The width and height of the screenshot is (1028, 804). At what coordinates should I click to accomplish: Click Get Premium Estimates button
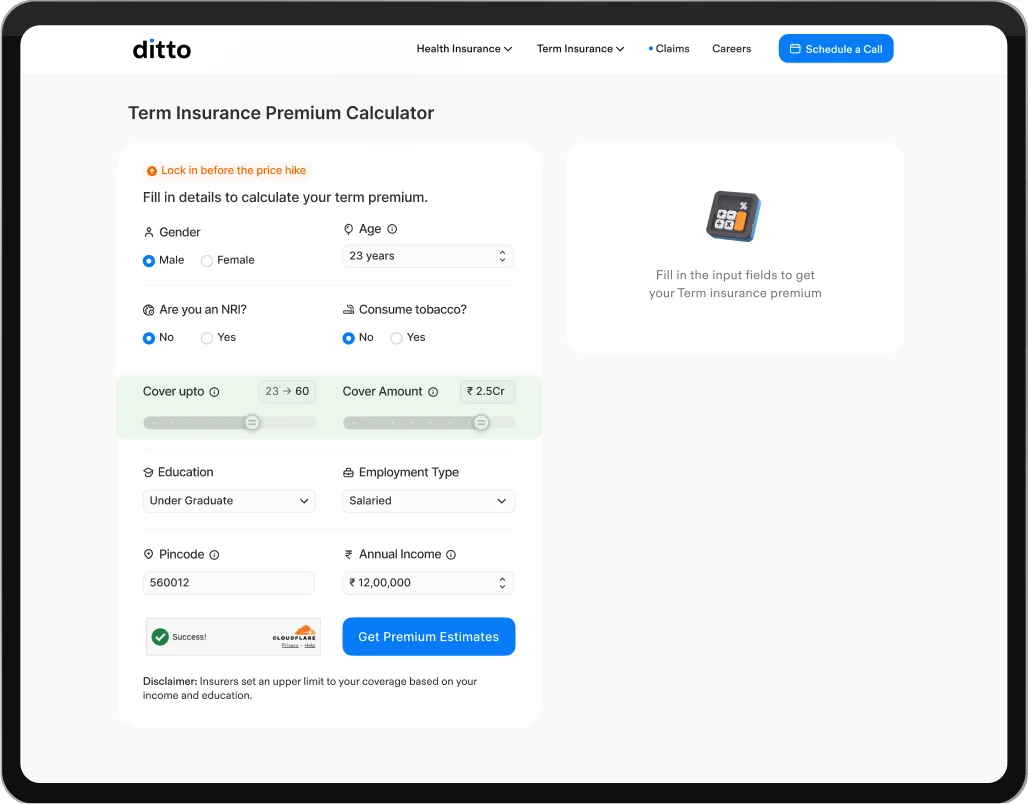point(429,637)
